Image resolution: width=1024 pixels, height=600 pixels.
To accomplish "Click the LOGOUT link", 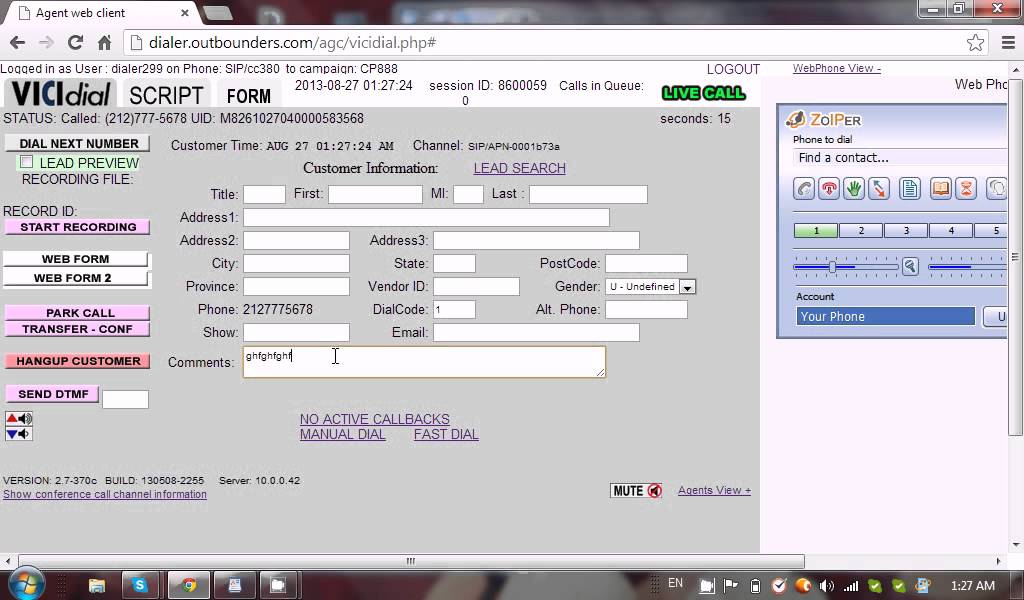I will [x=733, y=69].
